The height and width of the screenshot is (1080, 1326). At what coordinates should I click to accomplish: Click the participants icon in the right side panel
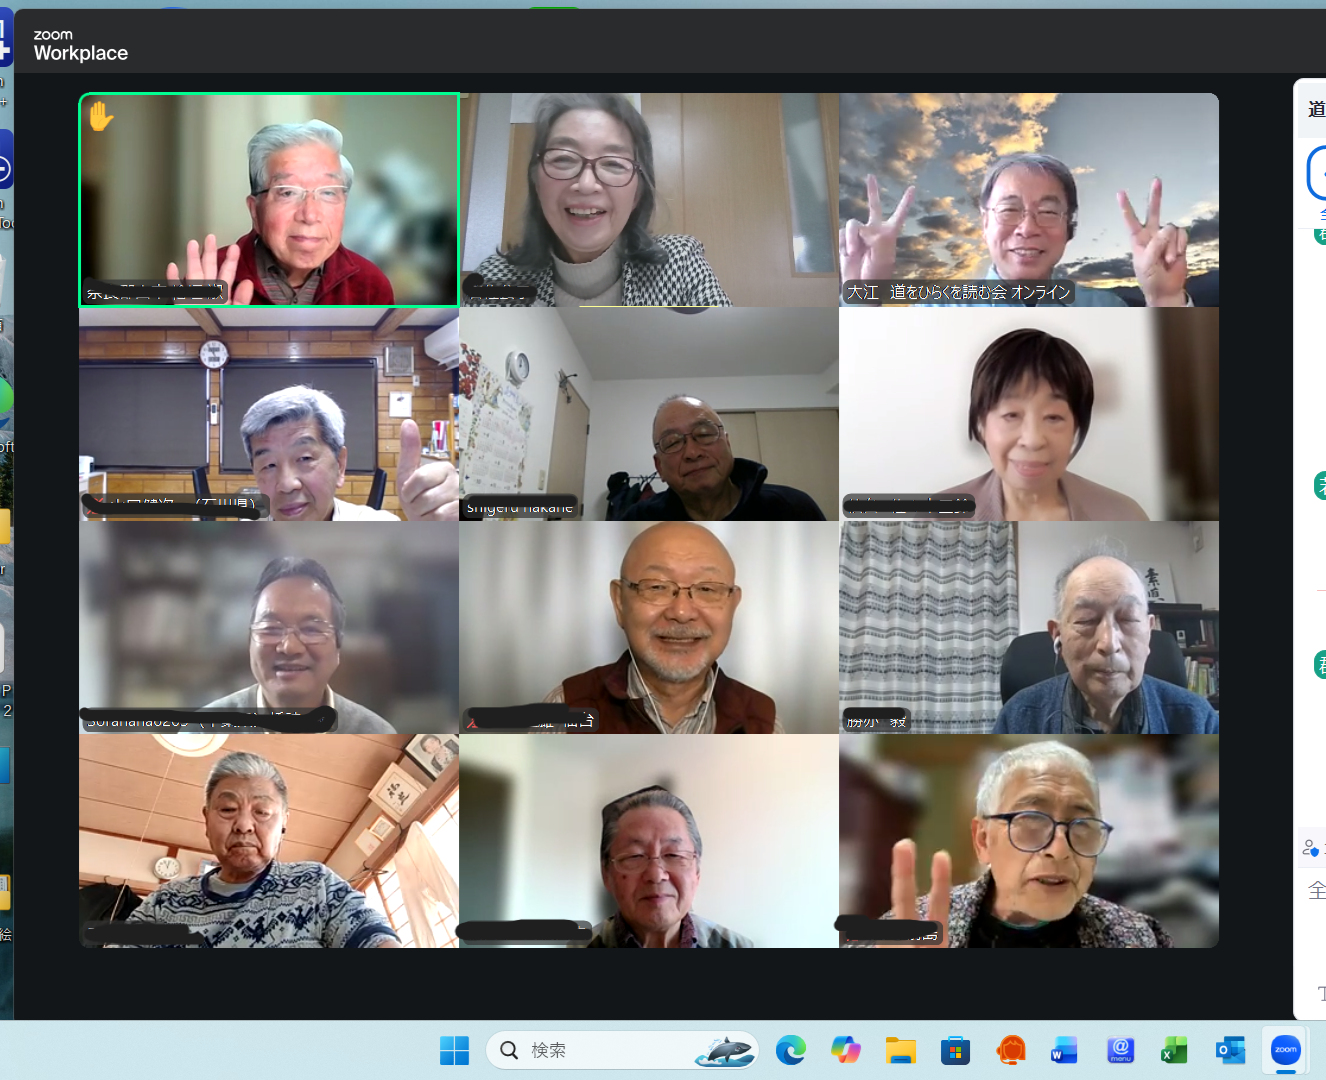tap(1311, 846)
